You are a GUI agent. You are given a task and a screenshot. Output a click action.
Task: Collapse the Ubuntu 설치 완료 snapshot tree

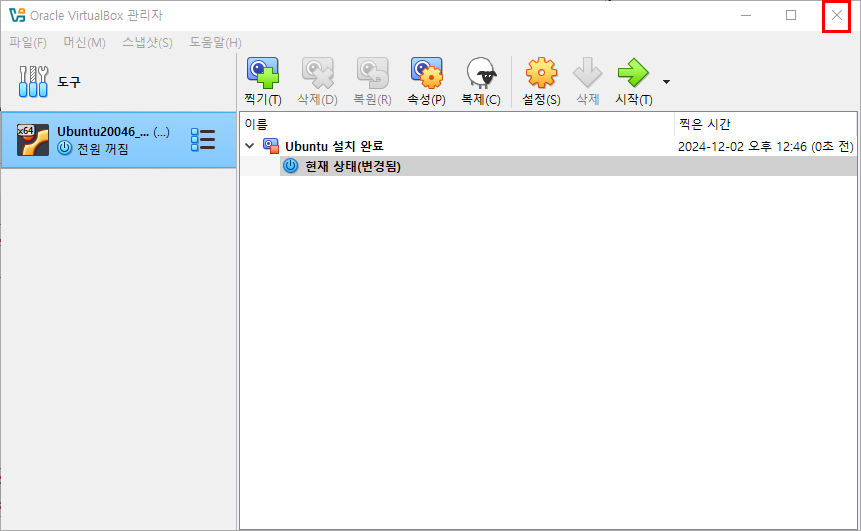250,146
